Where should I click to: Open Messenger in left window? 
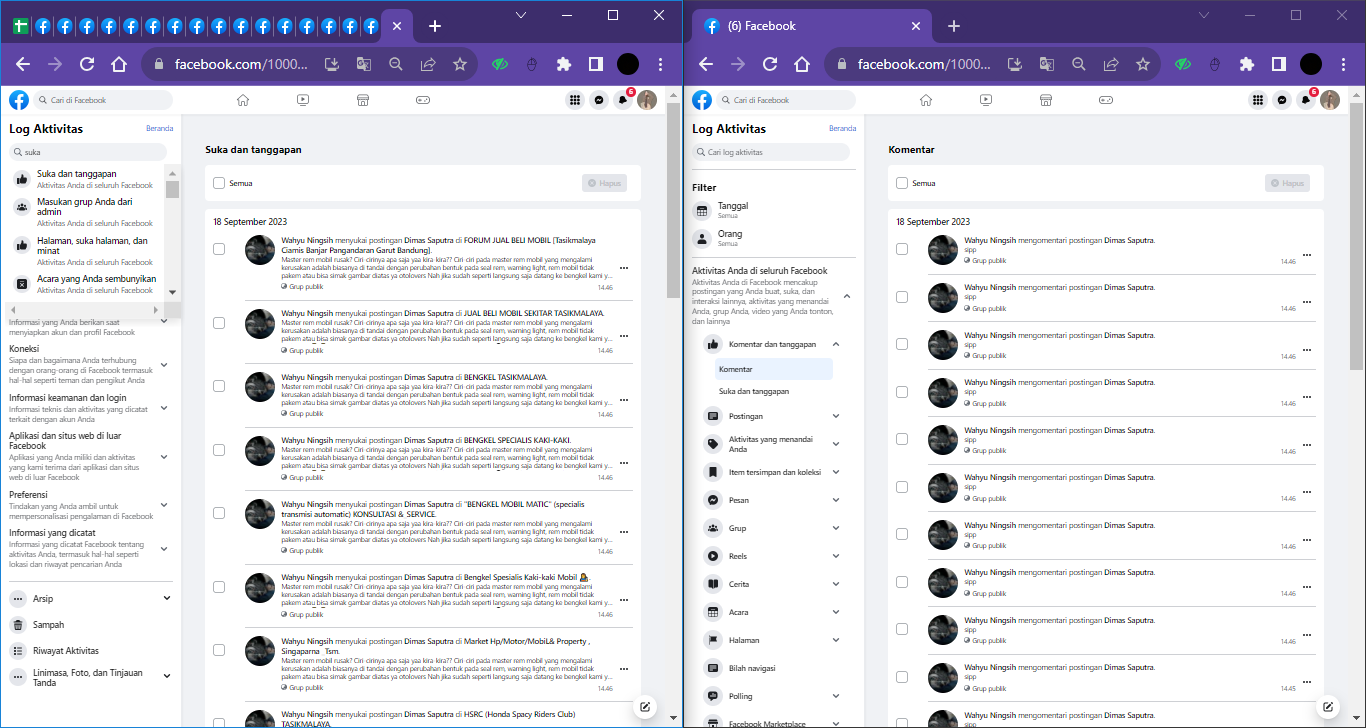coord(599,100)
